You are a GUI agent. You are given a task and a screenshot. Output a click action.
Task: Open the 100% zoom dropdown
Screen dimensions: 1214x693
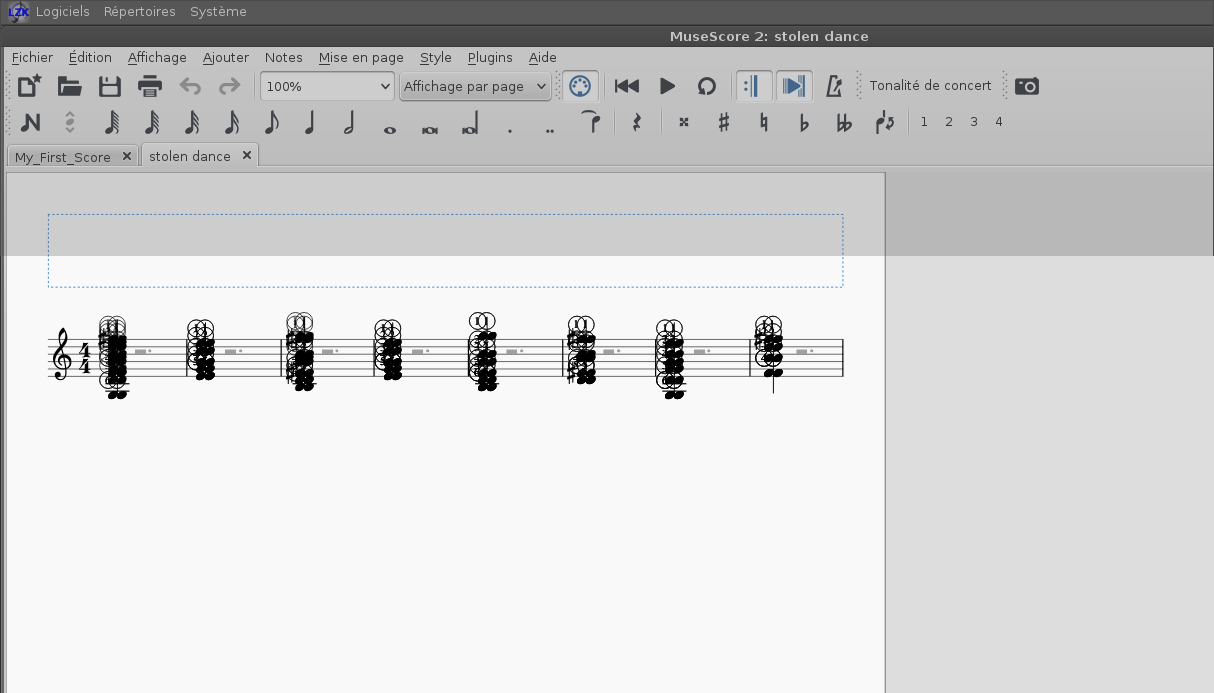pyautogui.click(x=327, y=86)
